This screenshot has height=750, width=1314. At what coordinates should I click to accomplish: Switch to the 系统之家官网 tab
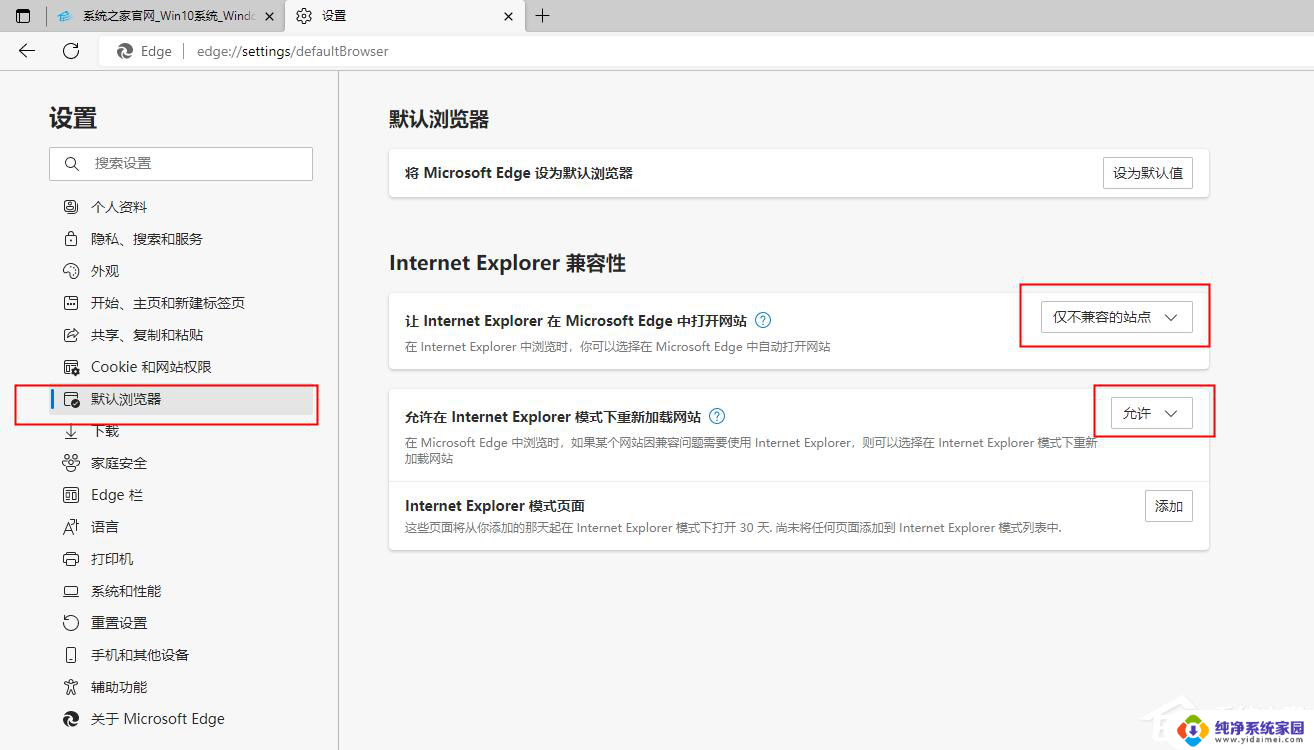pyautogui.click(x=166, y=16)
